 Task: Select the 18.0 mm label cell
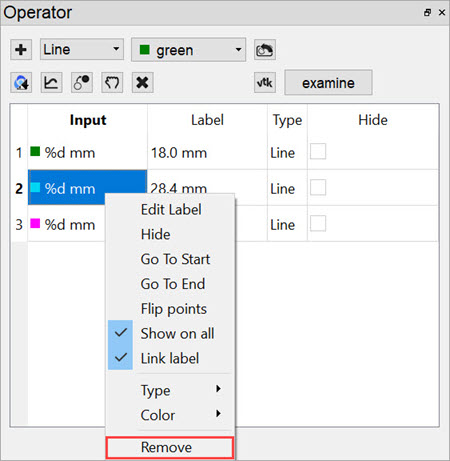pos(207,153)
